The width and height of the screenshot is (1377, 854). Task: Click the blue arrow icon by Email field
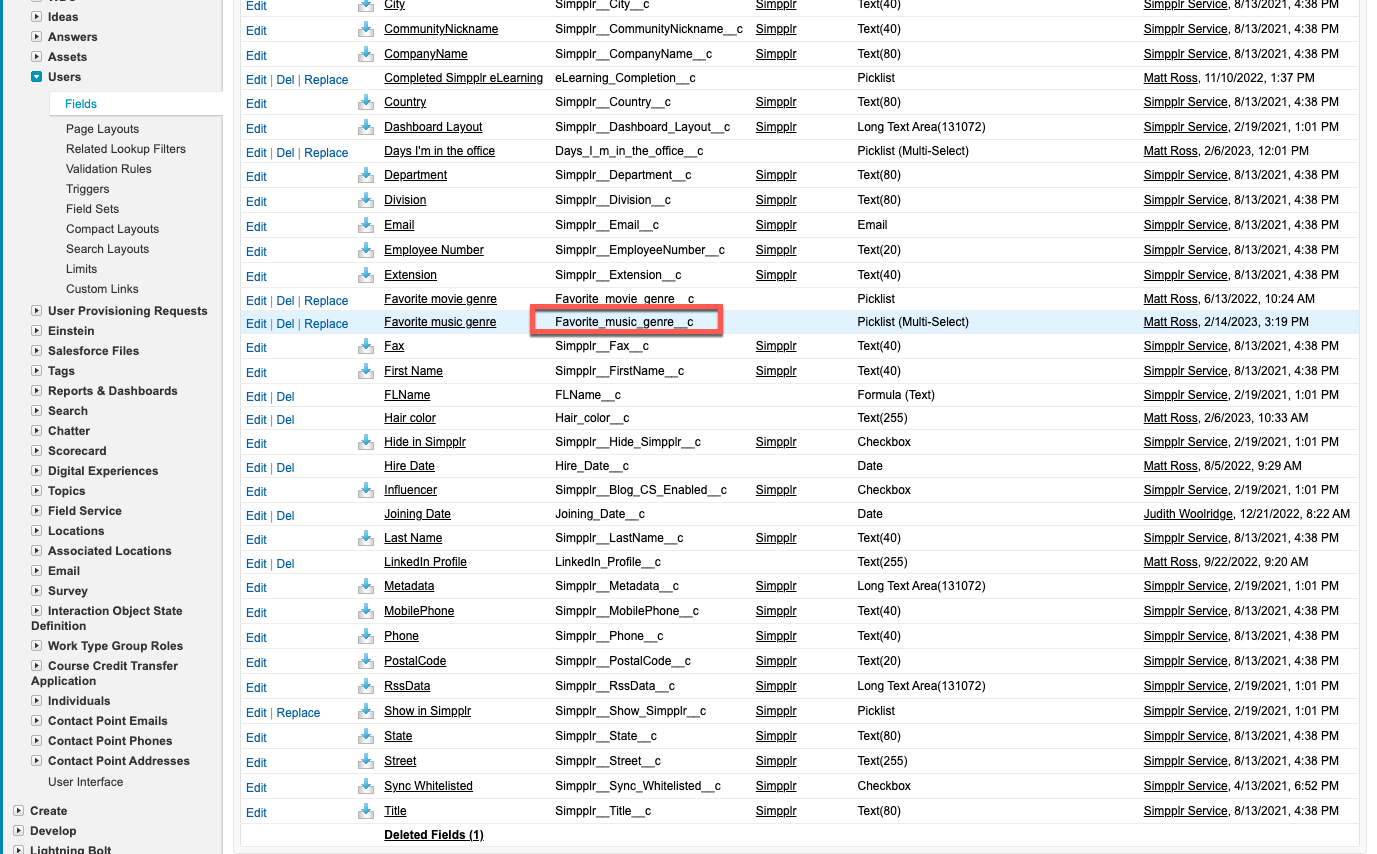click(366, 224)
